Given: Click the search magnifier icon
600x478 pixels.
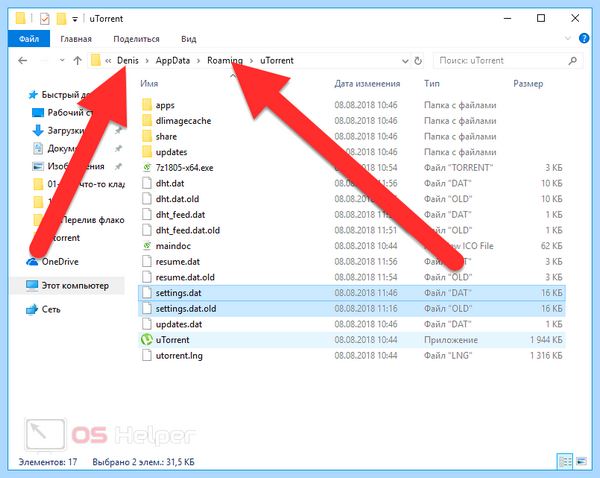Looking at the screenshot, I should (573, 60).
